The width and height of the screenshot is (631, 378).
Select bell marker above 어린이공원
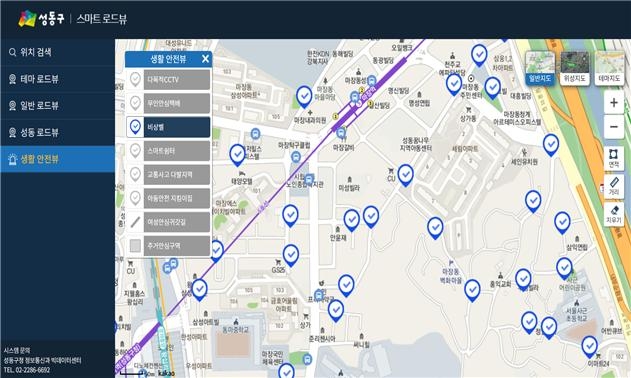564,269
